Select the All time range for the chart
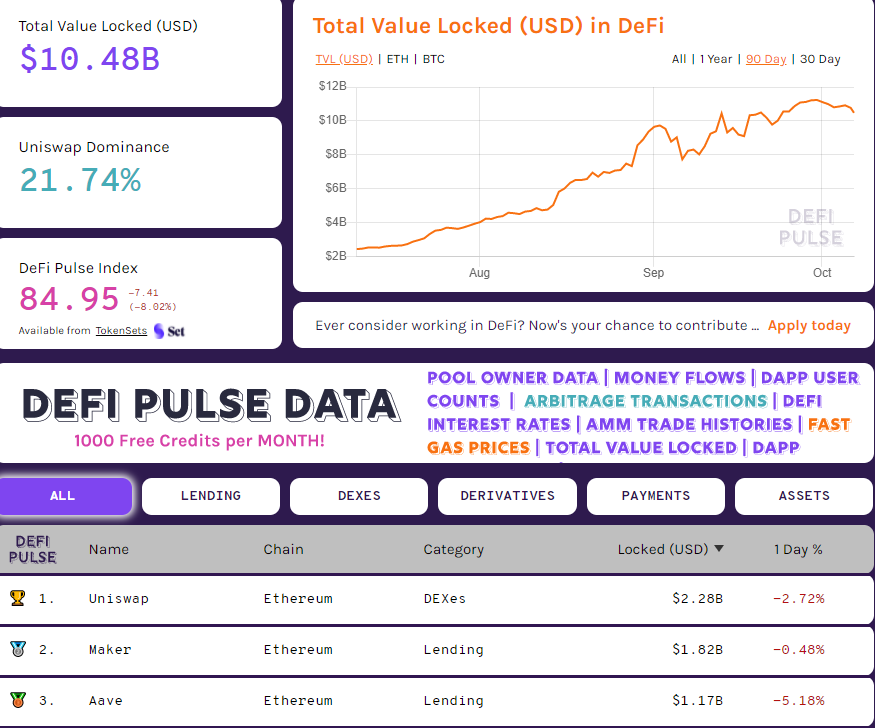875x728 pixels. (x=679, y=59)
